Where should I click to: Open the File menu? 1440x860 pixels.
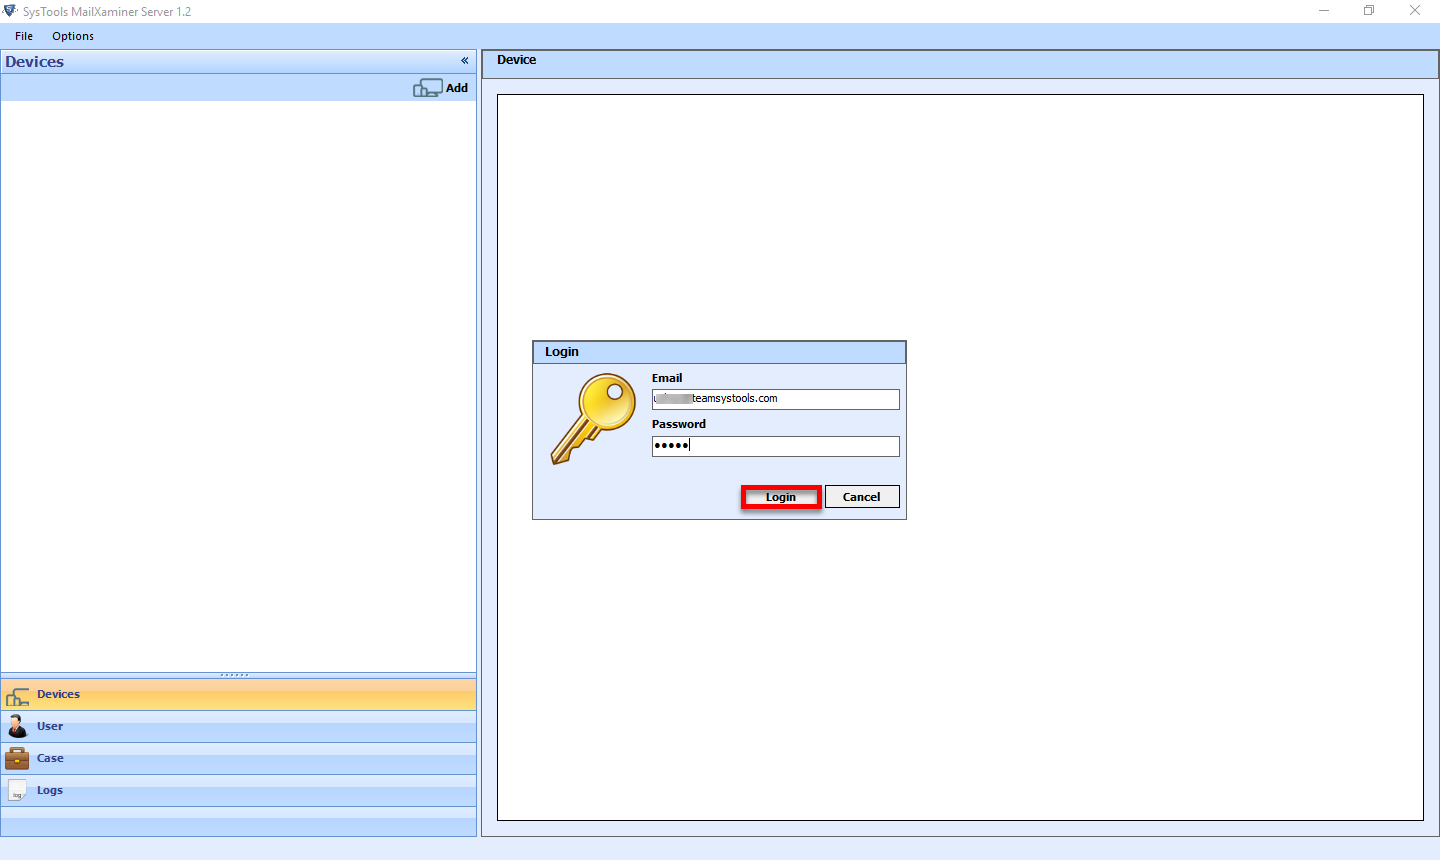pyautogui.click(x=24, y=36)
